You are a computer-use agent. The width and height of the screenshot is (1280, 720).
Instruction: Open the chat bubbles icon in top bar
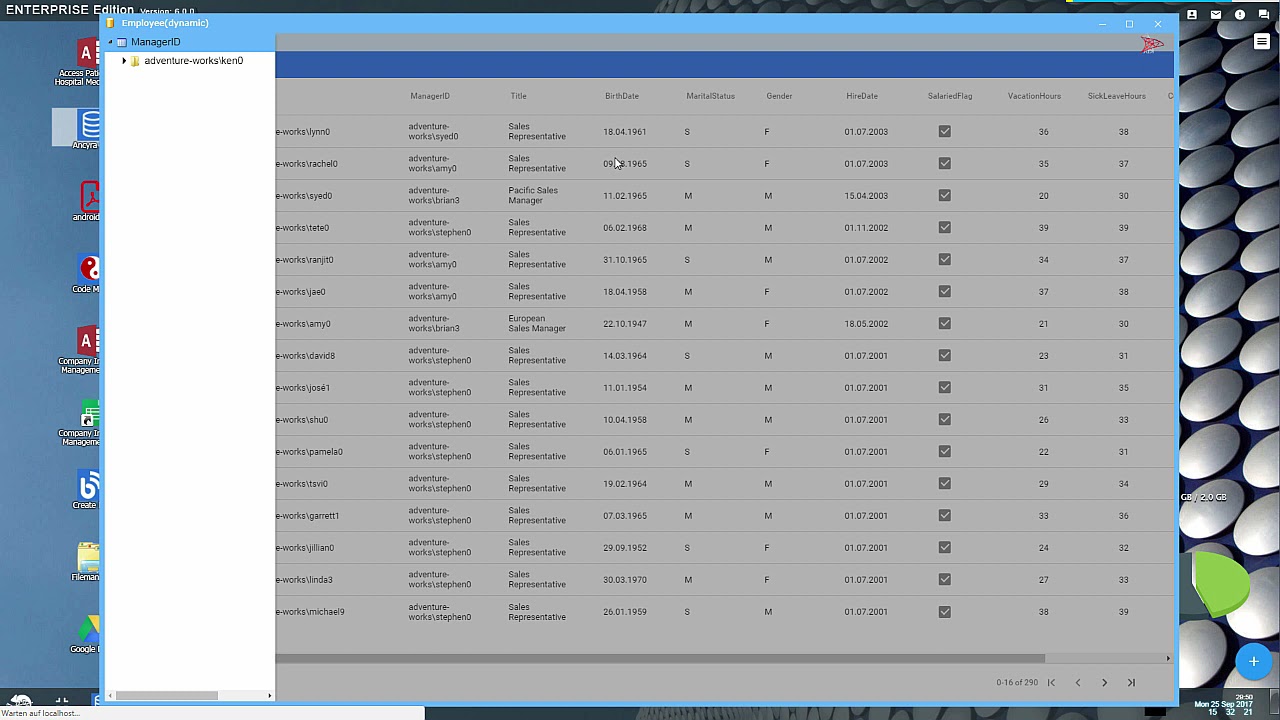[1264, 15]
